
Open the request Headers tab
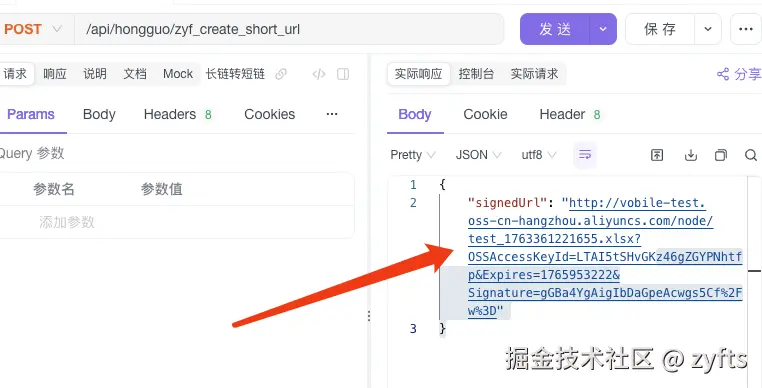(x=178, y=114)
